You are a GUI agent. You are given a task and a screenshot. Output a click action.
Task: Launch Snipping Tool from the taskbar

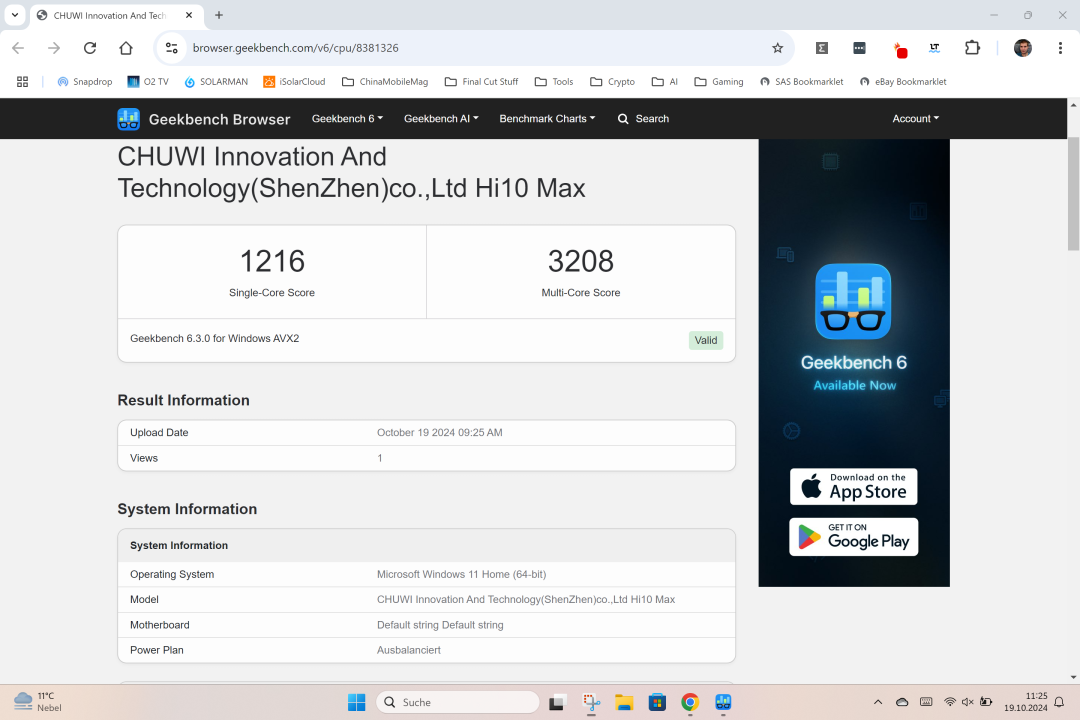[x=591, y=702]
